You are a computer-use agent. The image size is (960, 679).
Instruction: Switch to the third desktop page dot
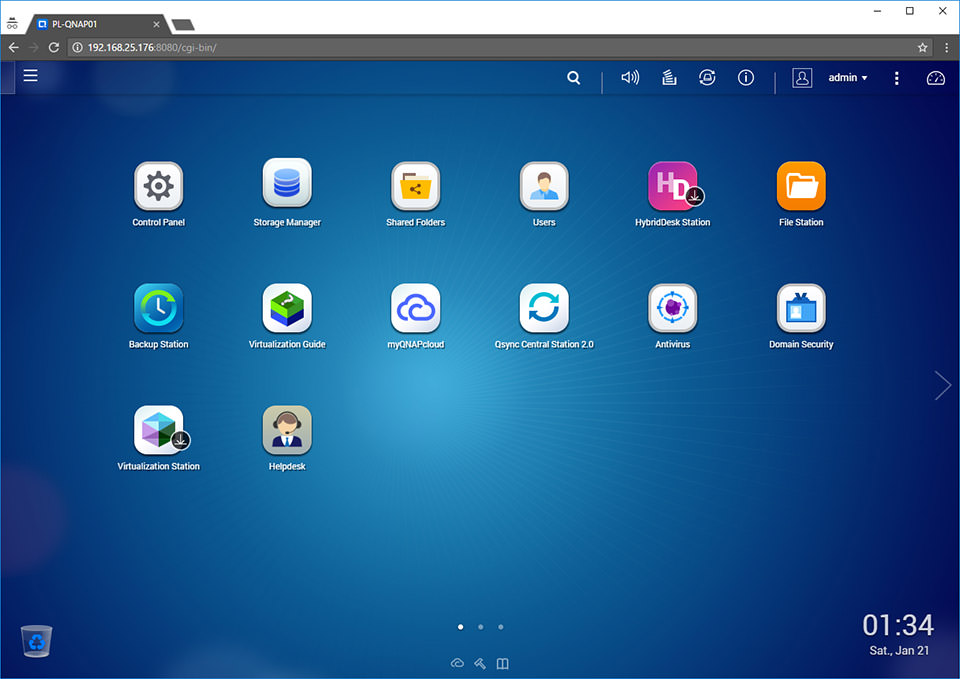coord(501,627)
